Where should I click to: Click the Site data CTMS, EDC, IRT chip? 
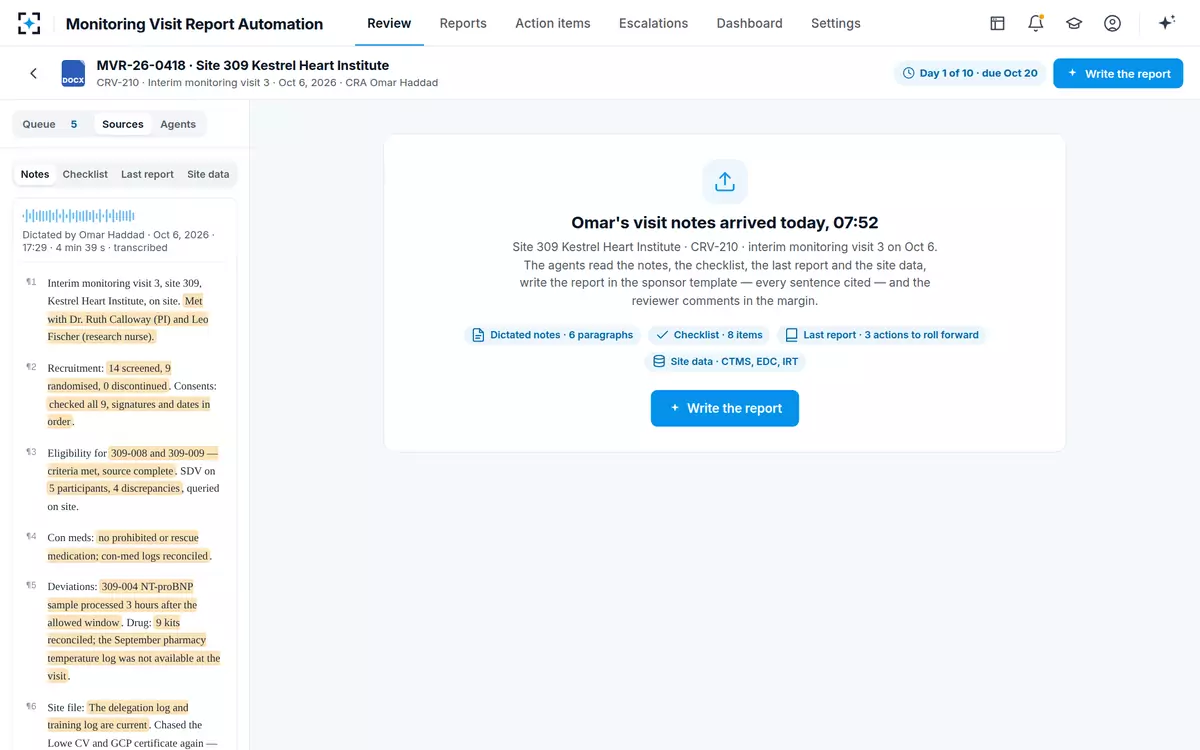pos(725,361)
